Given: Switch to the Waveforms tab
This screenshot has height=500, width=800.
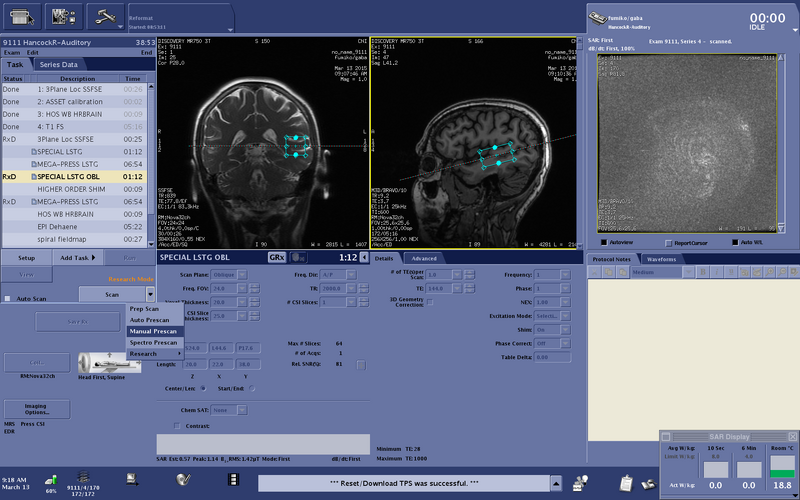Looking at the screenshot, I should 661,259.
